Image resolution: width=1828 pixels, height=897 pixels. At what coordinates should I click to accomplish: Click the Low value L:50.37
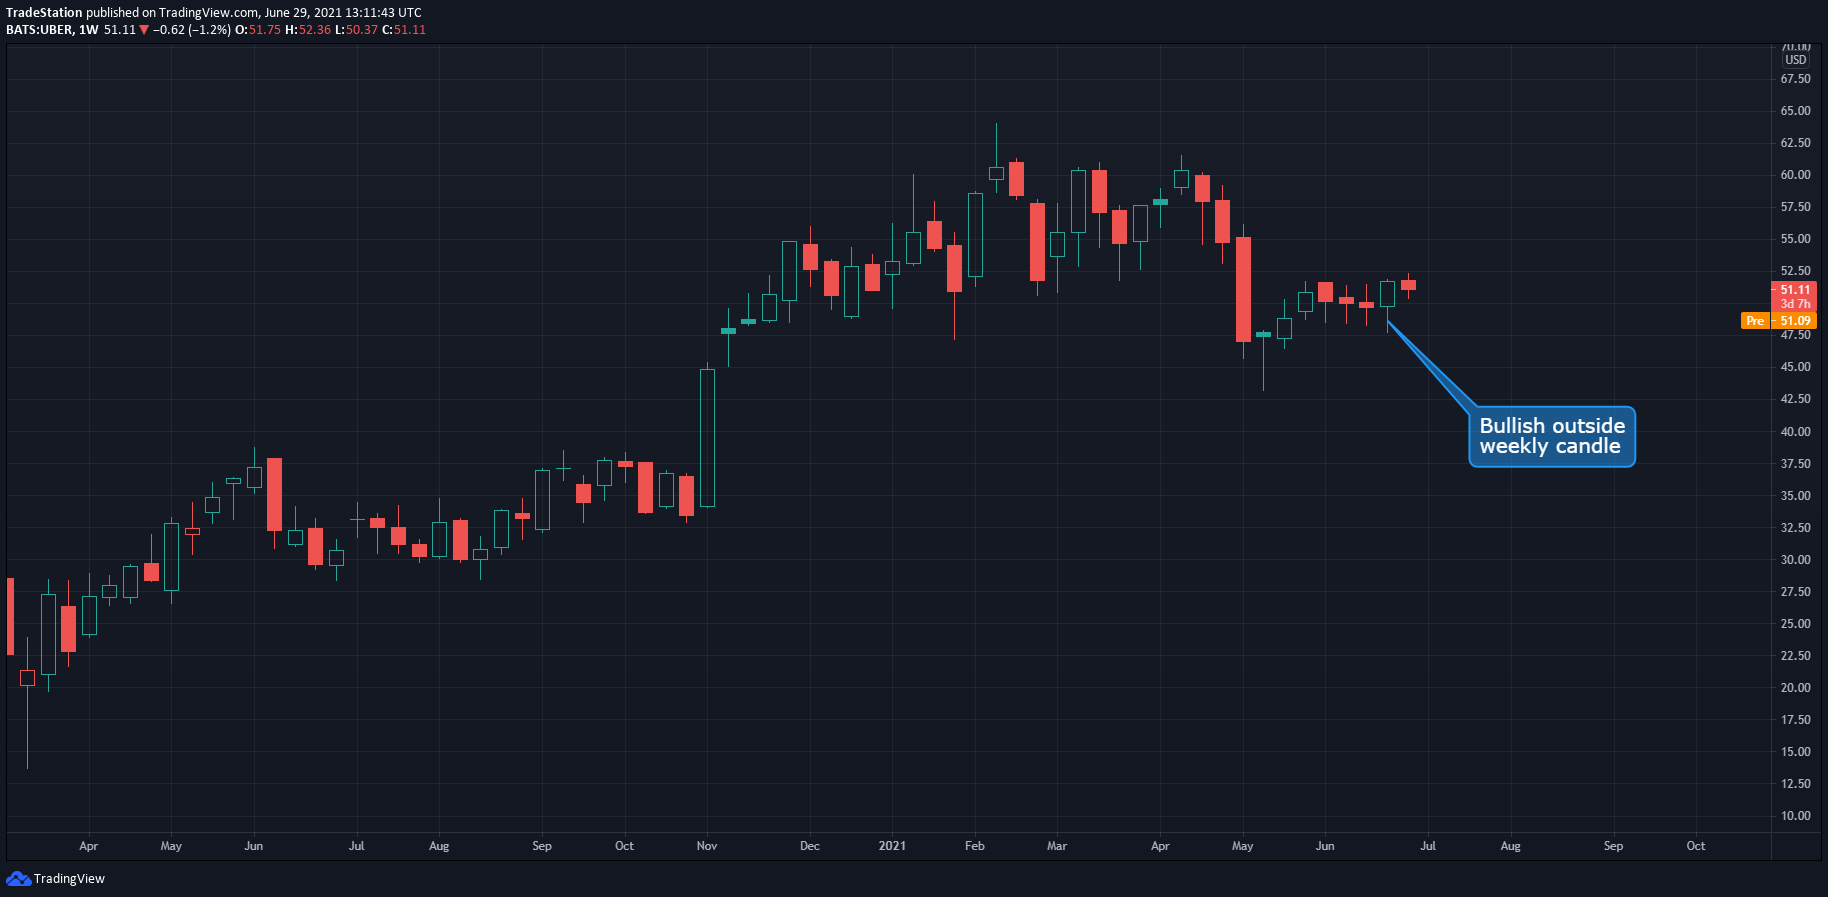pyautogui.click(x=356, y=30)
